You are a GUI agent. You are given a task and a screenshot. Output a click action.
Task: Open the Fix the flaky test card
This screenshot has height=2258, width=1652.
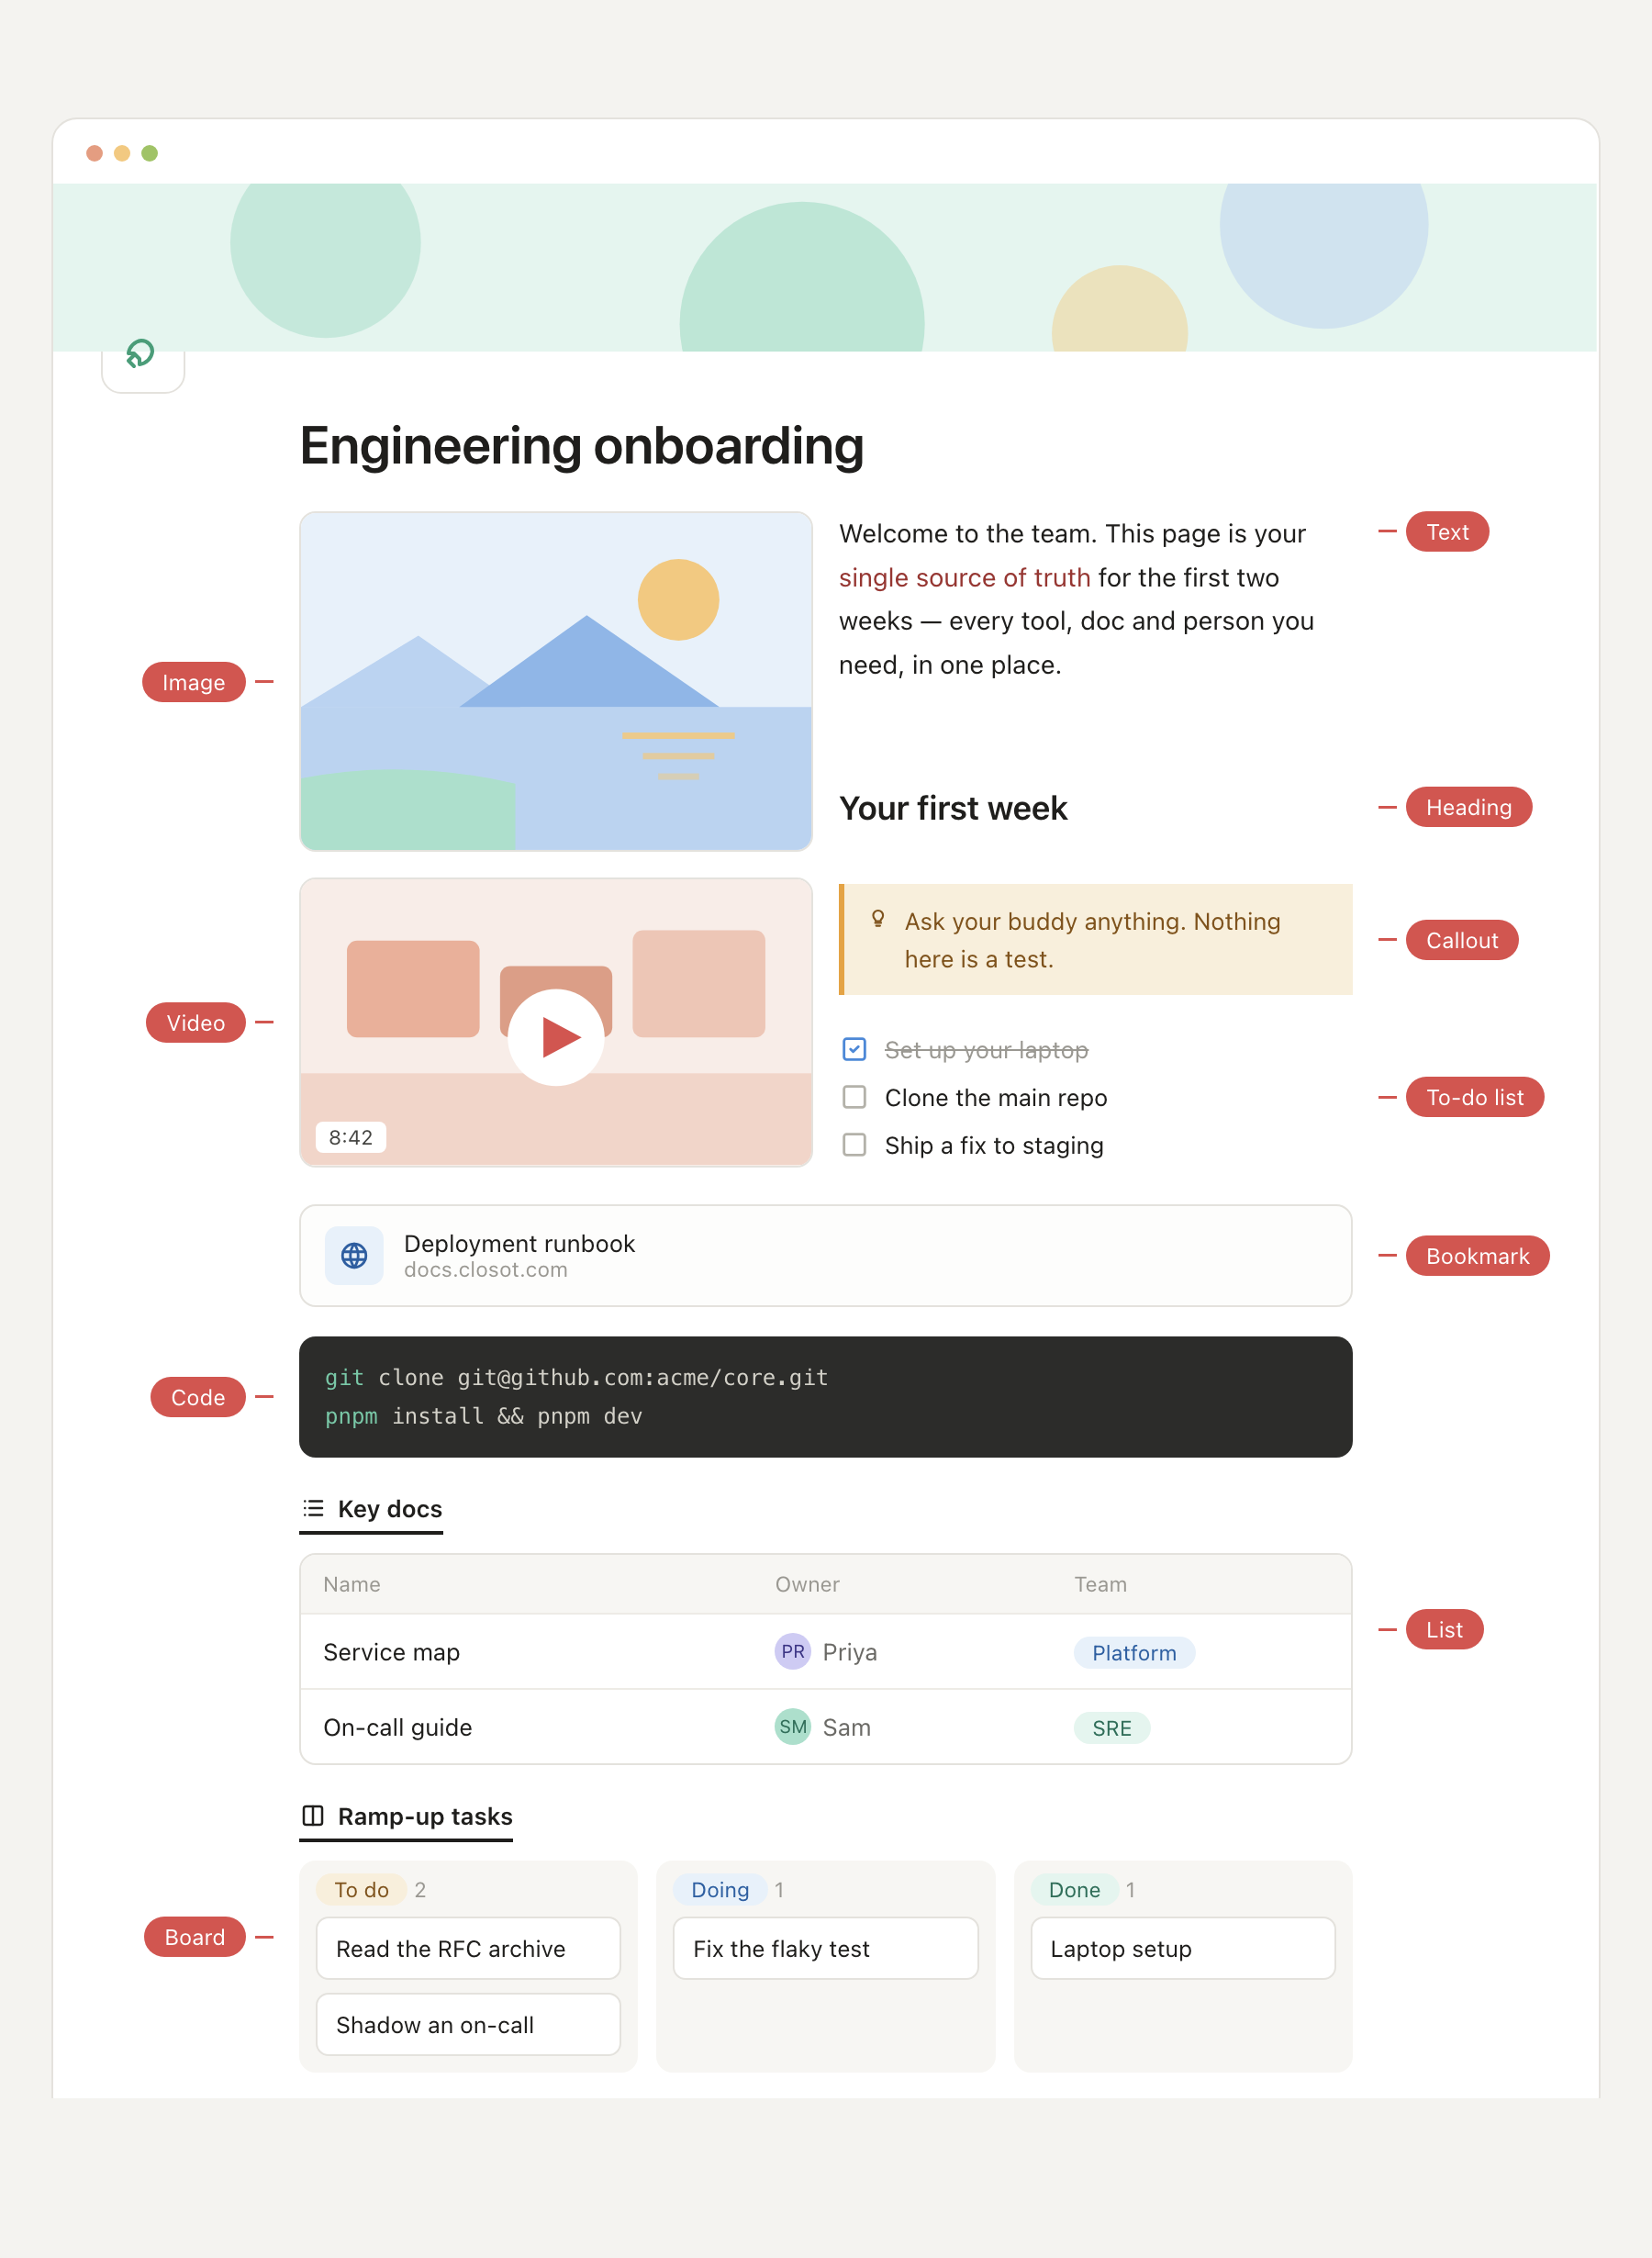pos(826,1948)
